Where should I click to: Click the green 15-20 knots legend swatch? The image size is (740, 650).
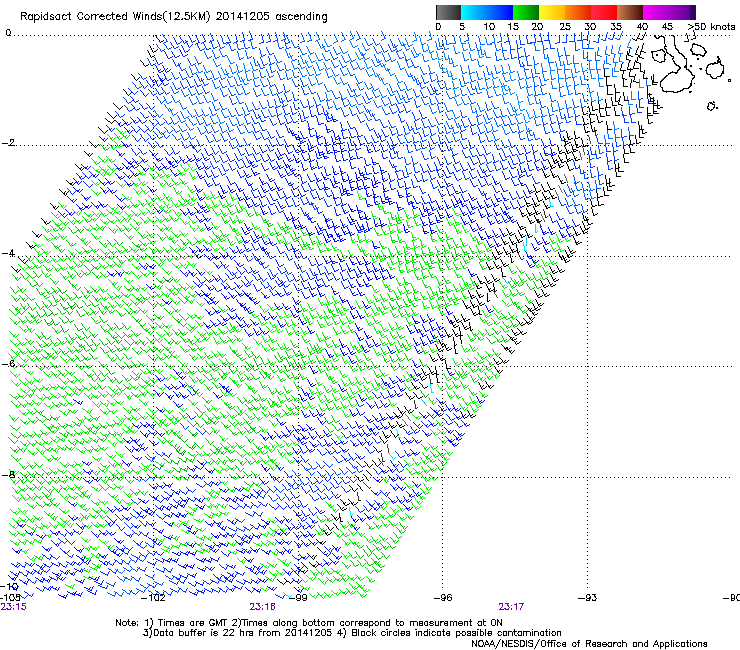526,12
